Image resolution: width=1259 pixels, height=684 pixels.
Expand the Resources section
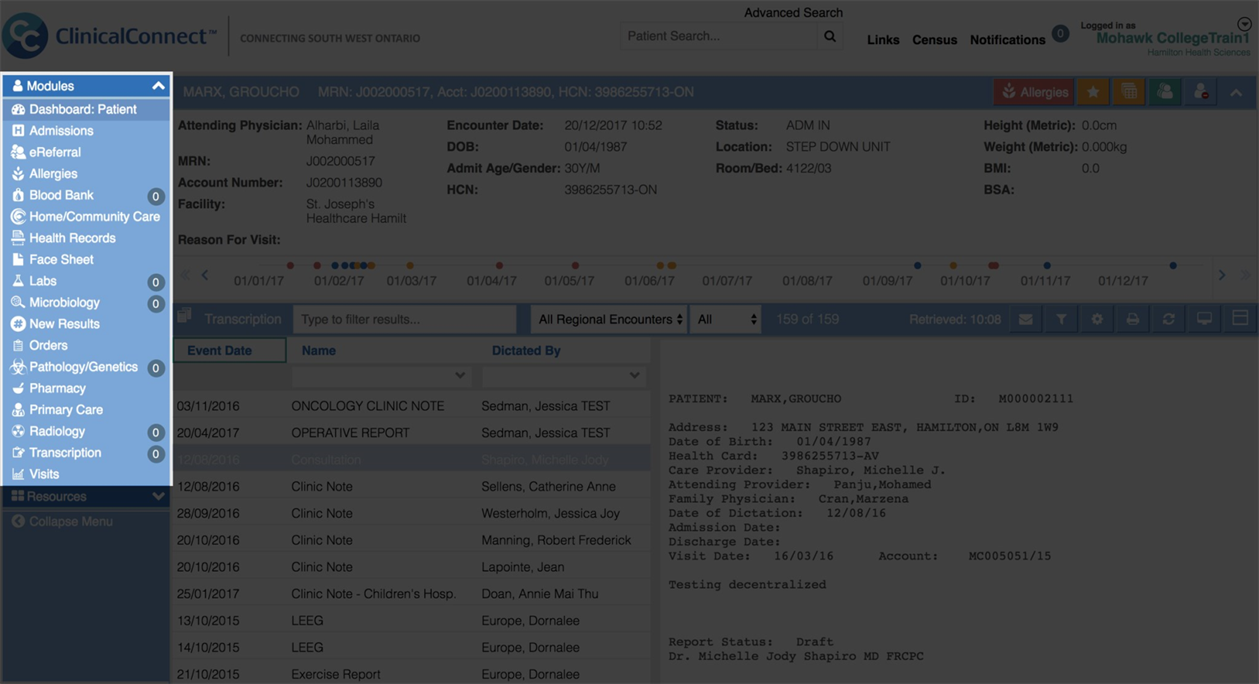click(158, 496)
